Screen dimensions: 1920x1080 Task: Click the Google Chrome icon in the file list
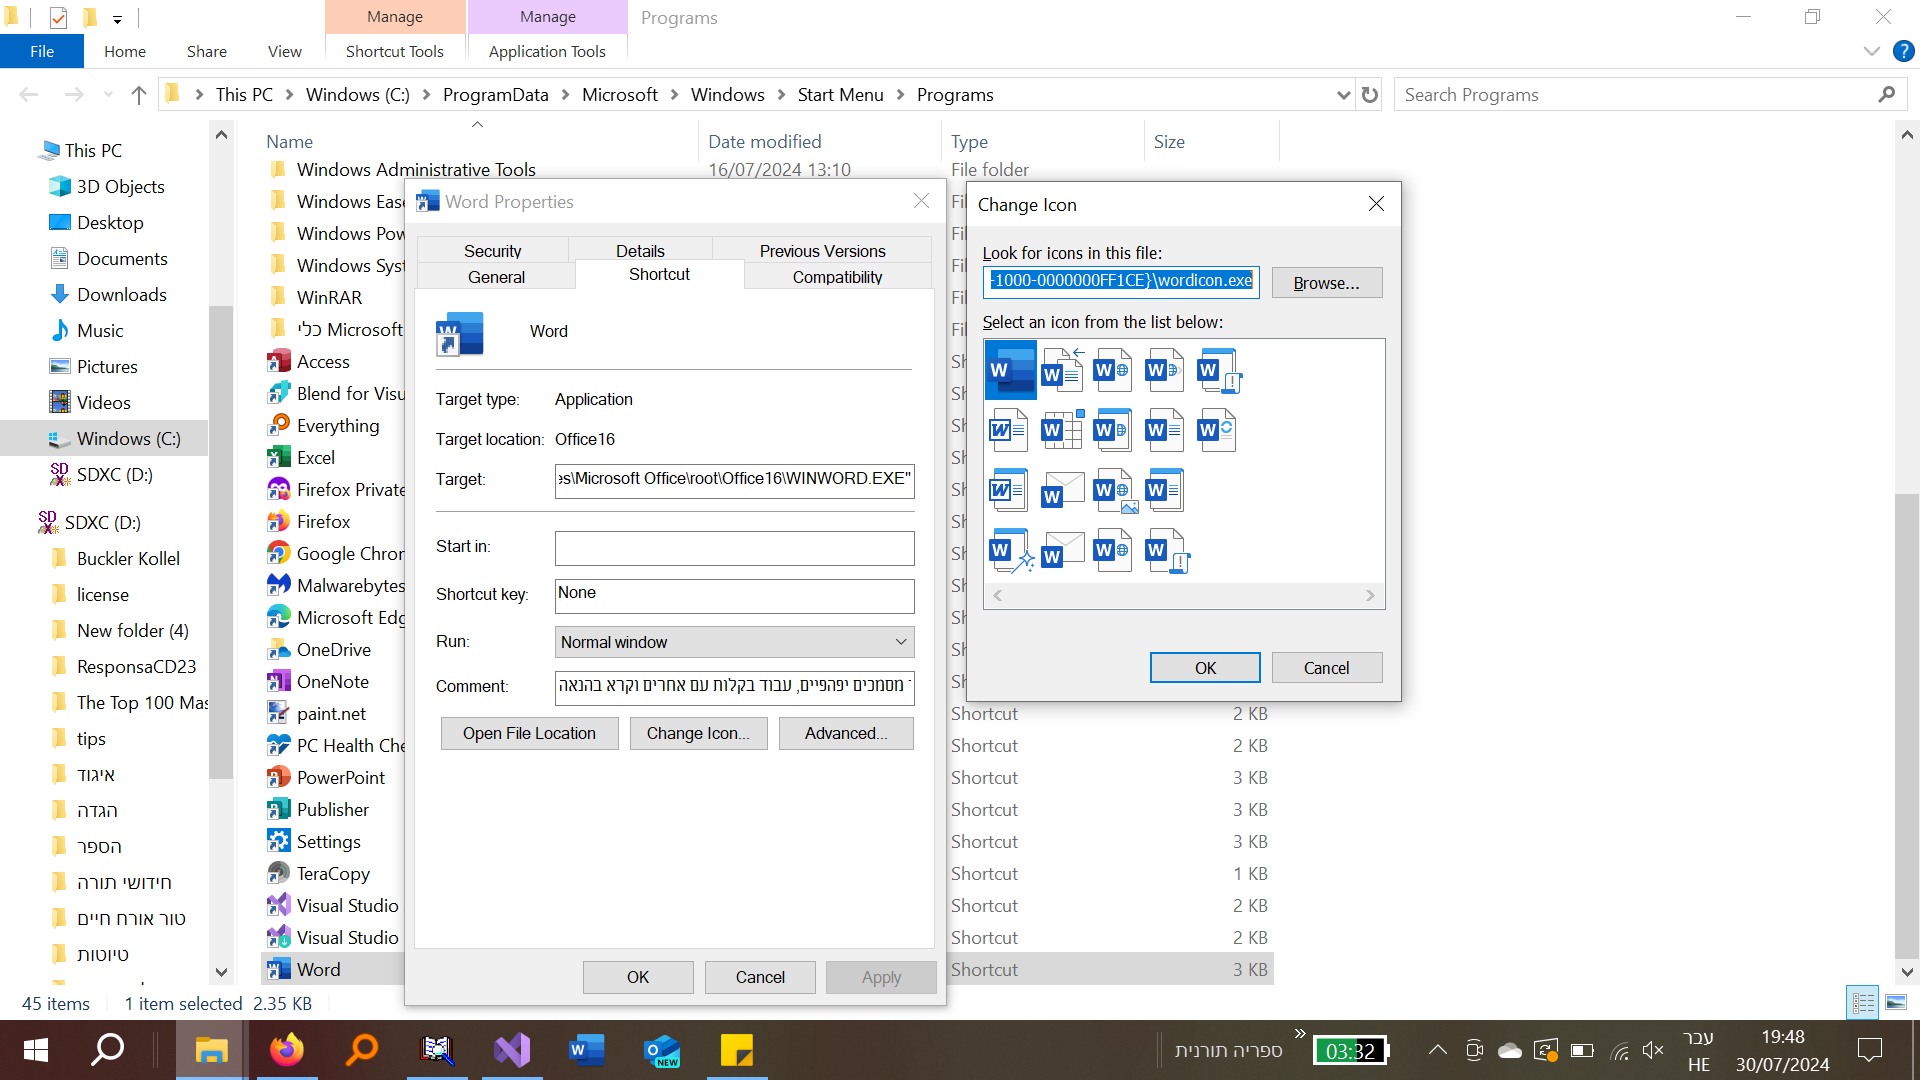[279, 554]
